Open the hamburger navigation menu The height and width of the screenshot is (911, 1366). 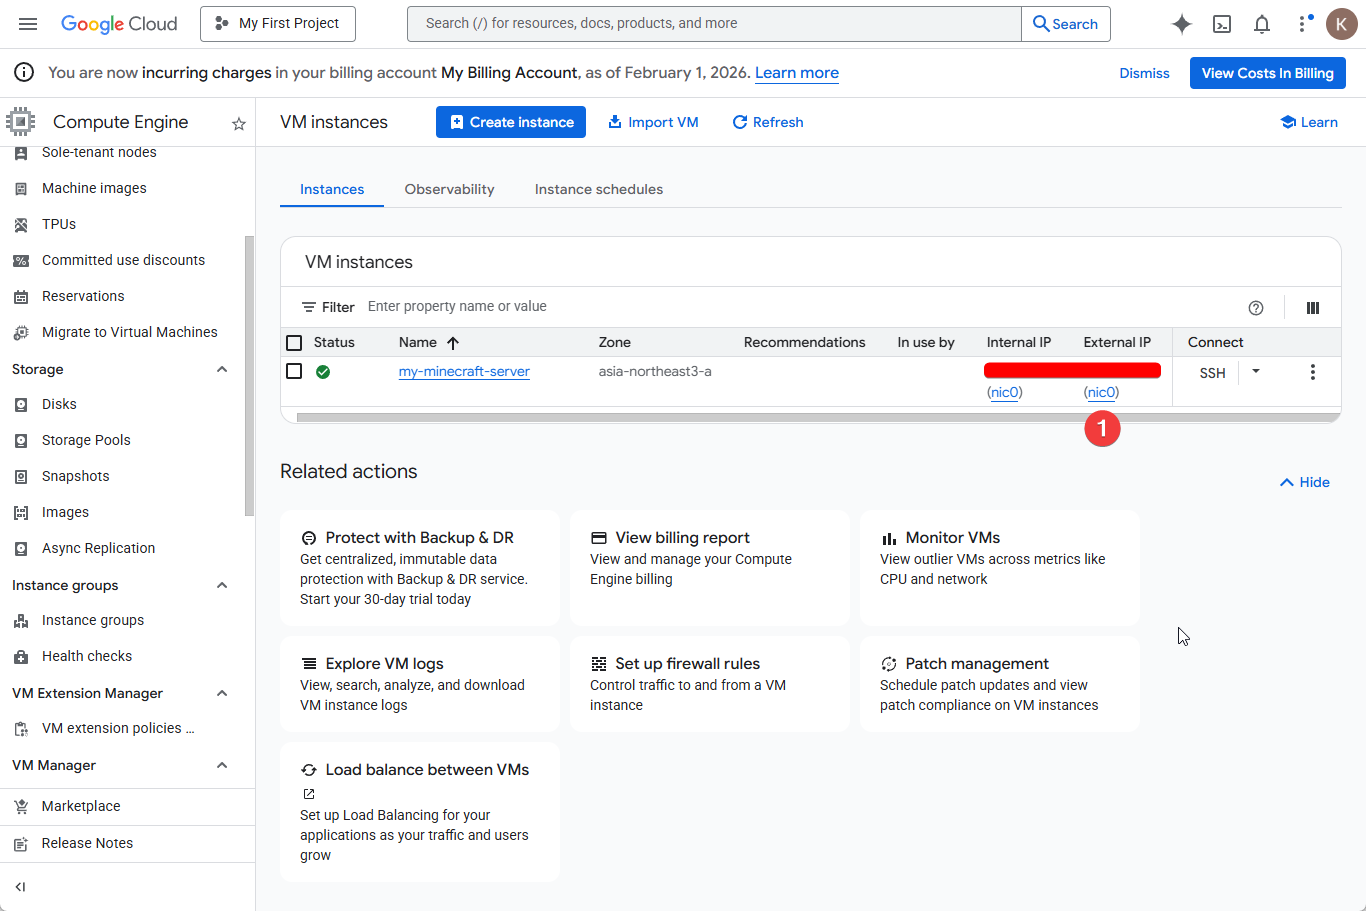28,24
